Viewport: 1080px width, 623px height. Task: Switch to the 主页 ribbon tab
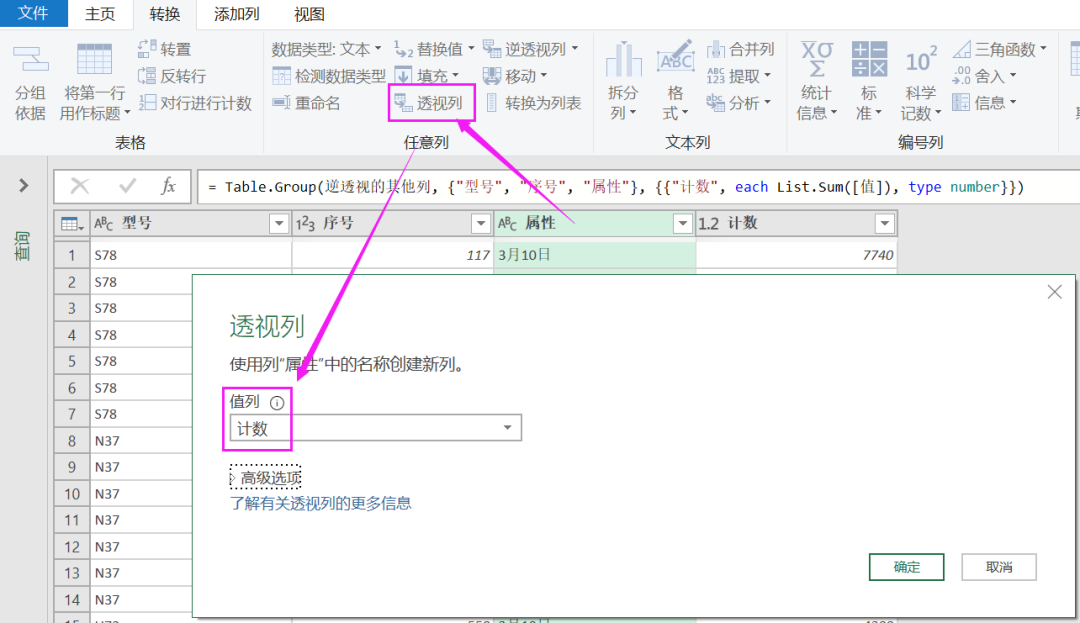100,14
